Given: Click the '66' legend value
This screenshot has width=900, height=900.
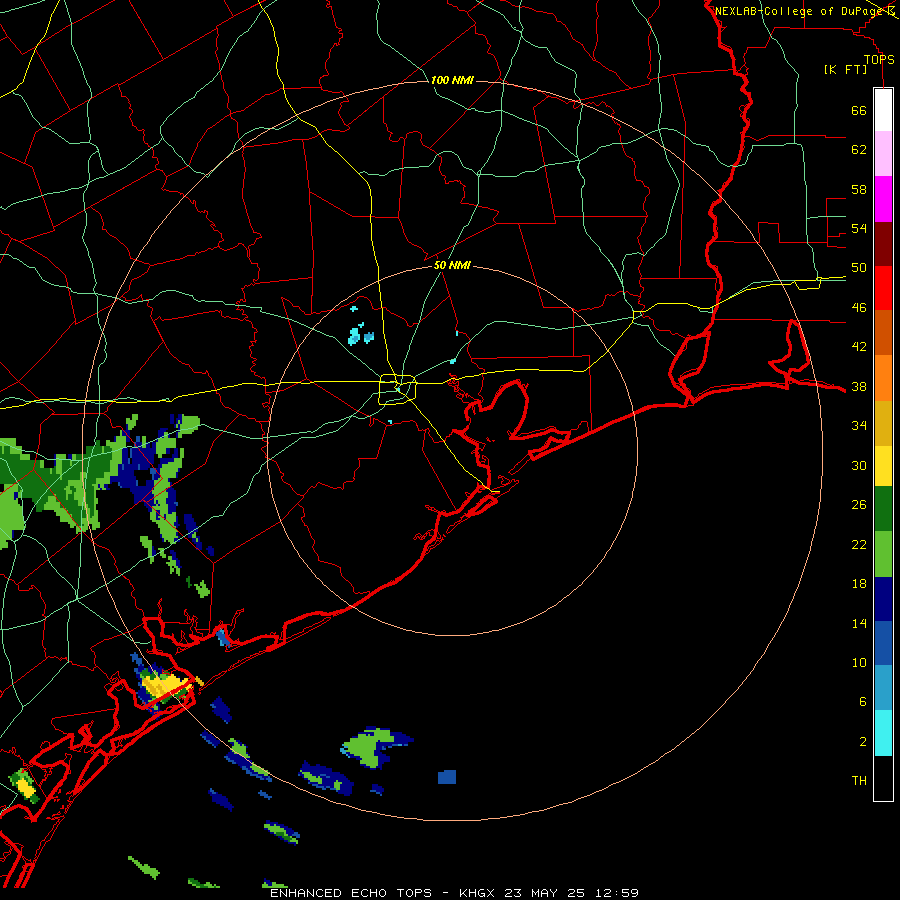Looking at the screenshot, I should [859, 110].
